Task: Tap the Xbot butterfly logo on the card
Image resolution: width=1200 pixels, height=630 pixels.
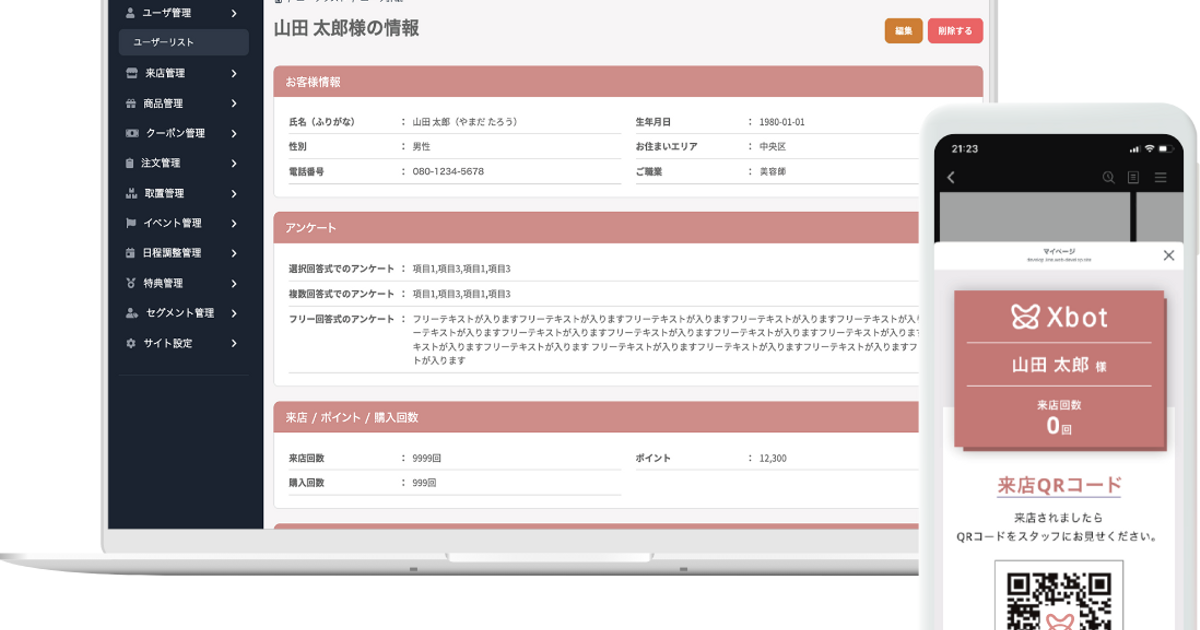Action: pos(1025,317)
